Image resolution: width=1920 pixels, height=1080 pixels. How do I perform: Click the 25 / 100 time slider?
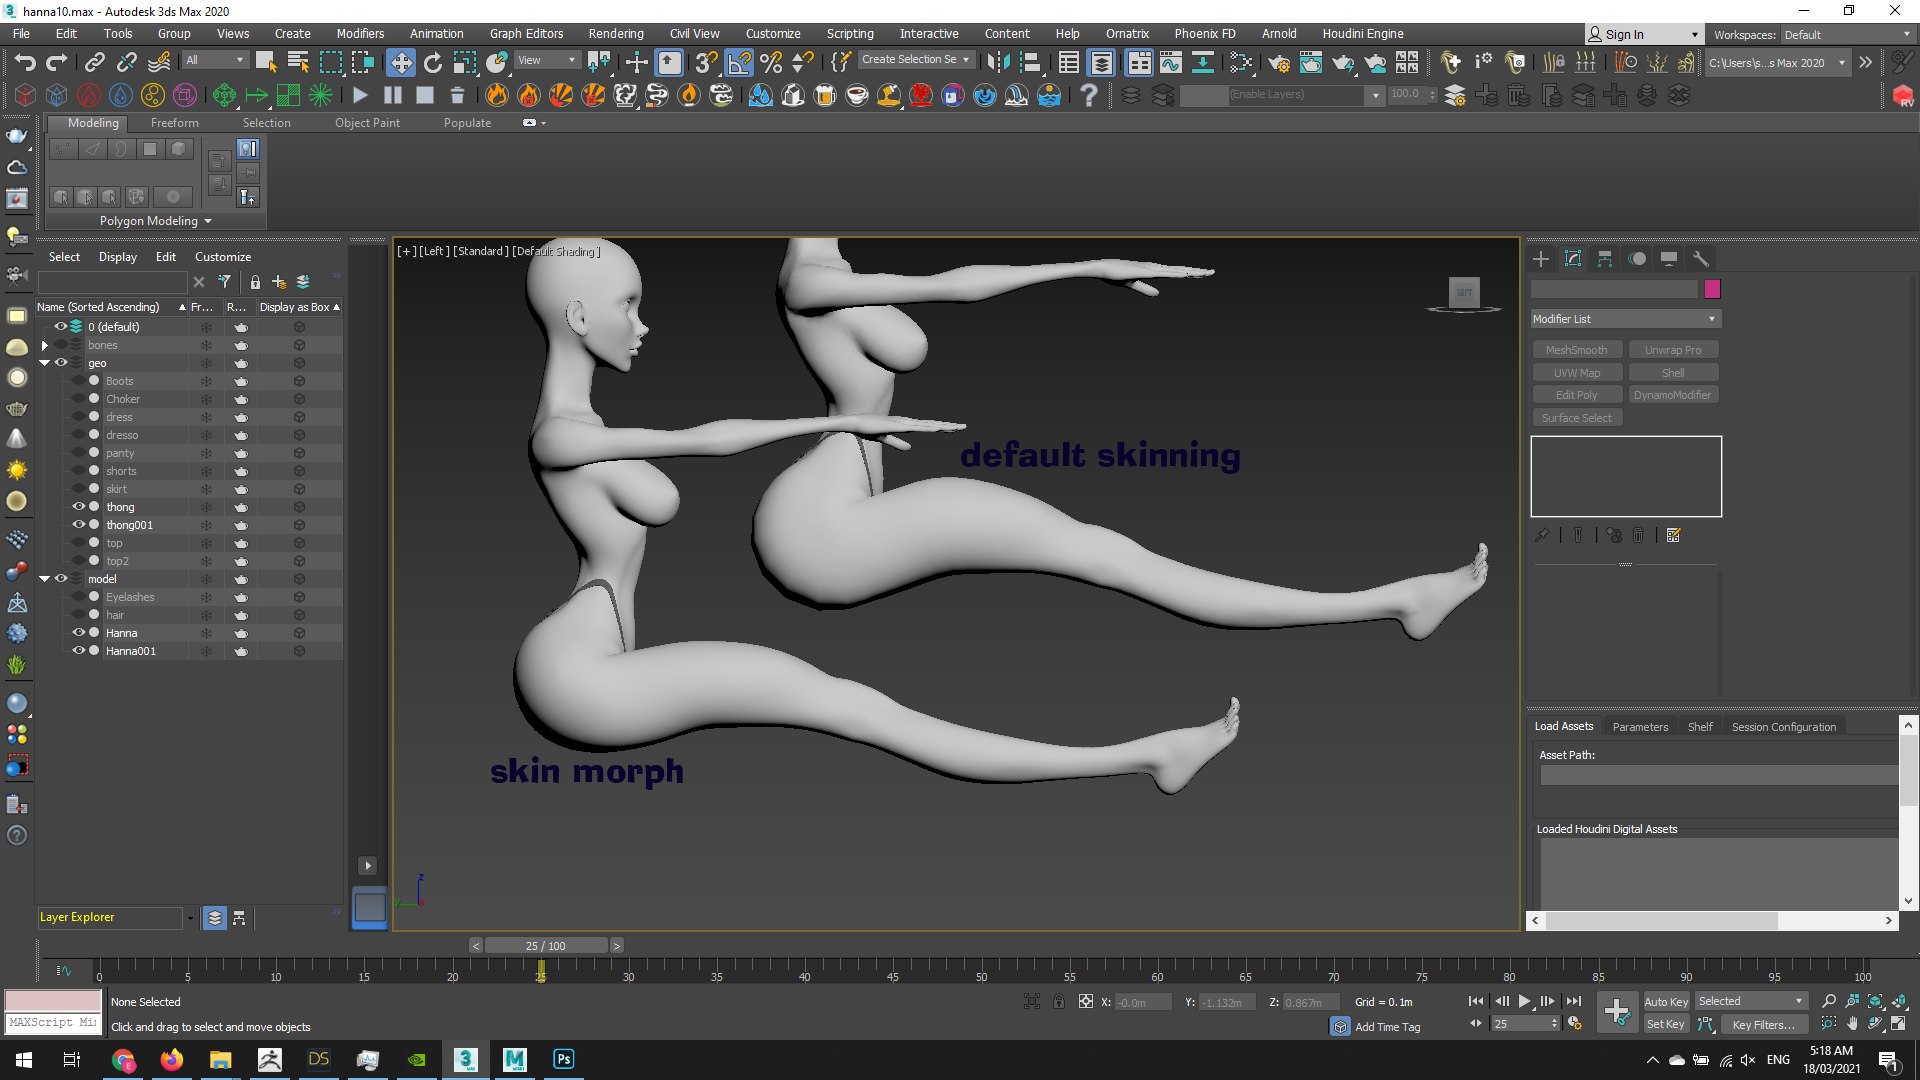coord(546,946)
